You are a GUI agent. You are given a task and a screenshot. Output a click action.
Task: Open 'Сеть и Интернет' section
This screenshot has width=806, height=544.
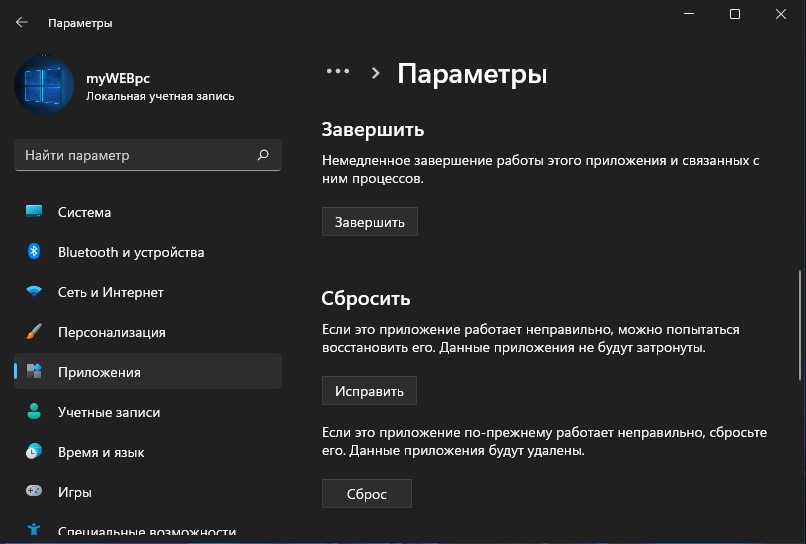pos(148,292)
